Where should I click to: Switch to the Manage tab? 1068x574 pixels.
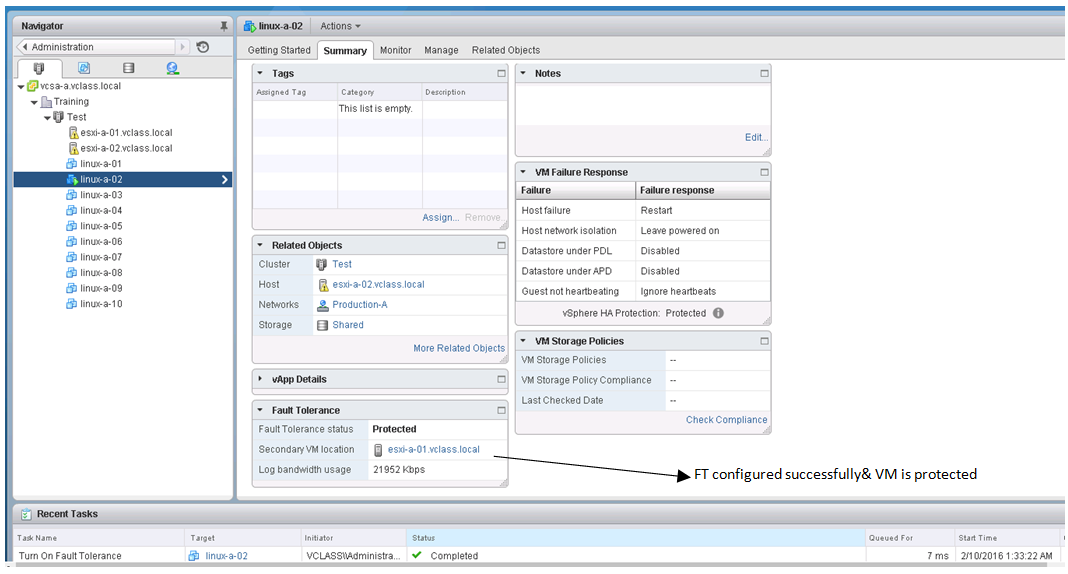coord(441,50)
